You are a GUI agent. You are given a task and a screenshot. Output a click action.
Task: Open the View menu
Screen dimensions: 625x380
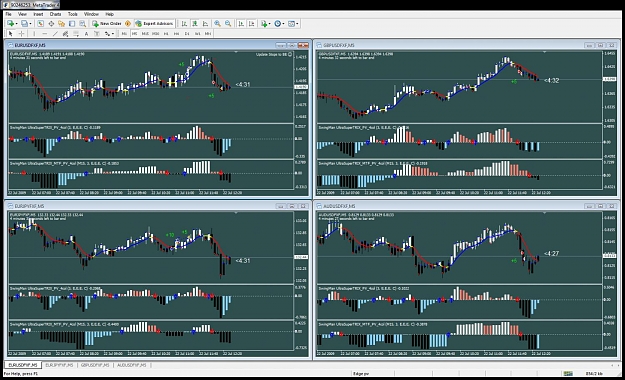tap(22, 14)
